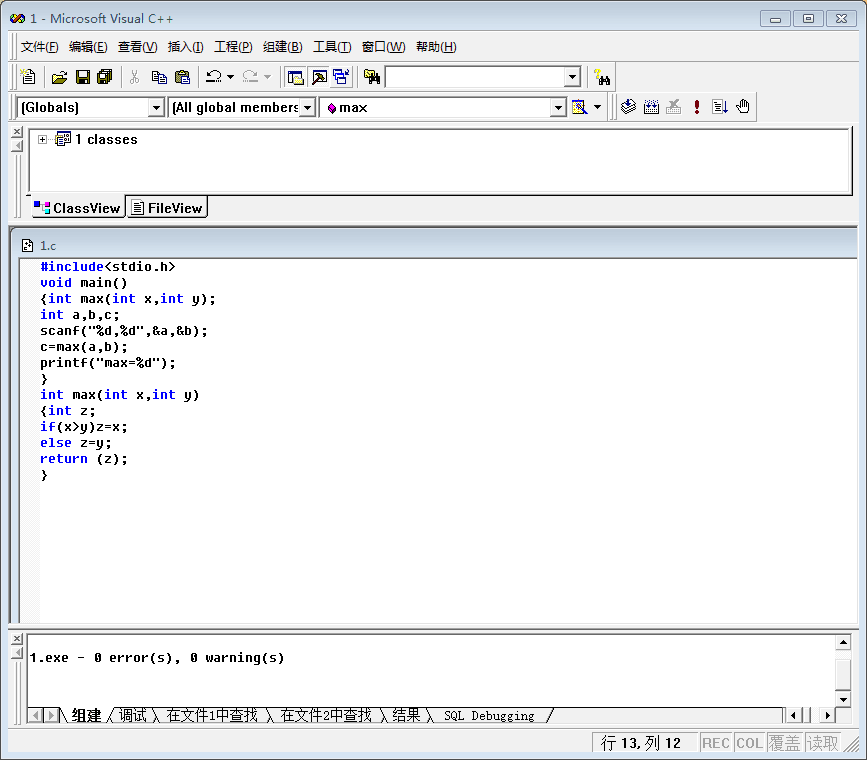Viewport: 867px width, 760px height.
Task: Select the 调试 output tab
Action: (x=133, y=715)
